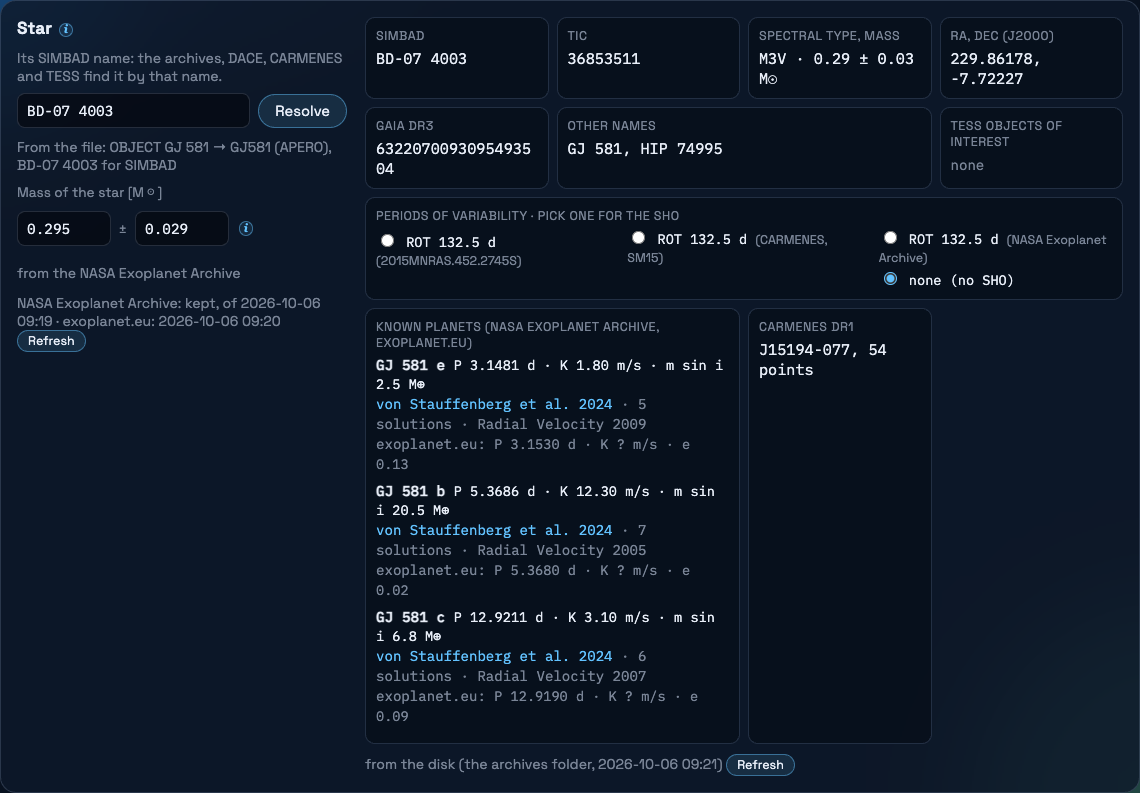Select ROT 132.5 d from CARMENES, SM15
Image resolution: width=1140 pixels, height=793 pixels.
[638, 238]
